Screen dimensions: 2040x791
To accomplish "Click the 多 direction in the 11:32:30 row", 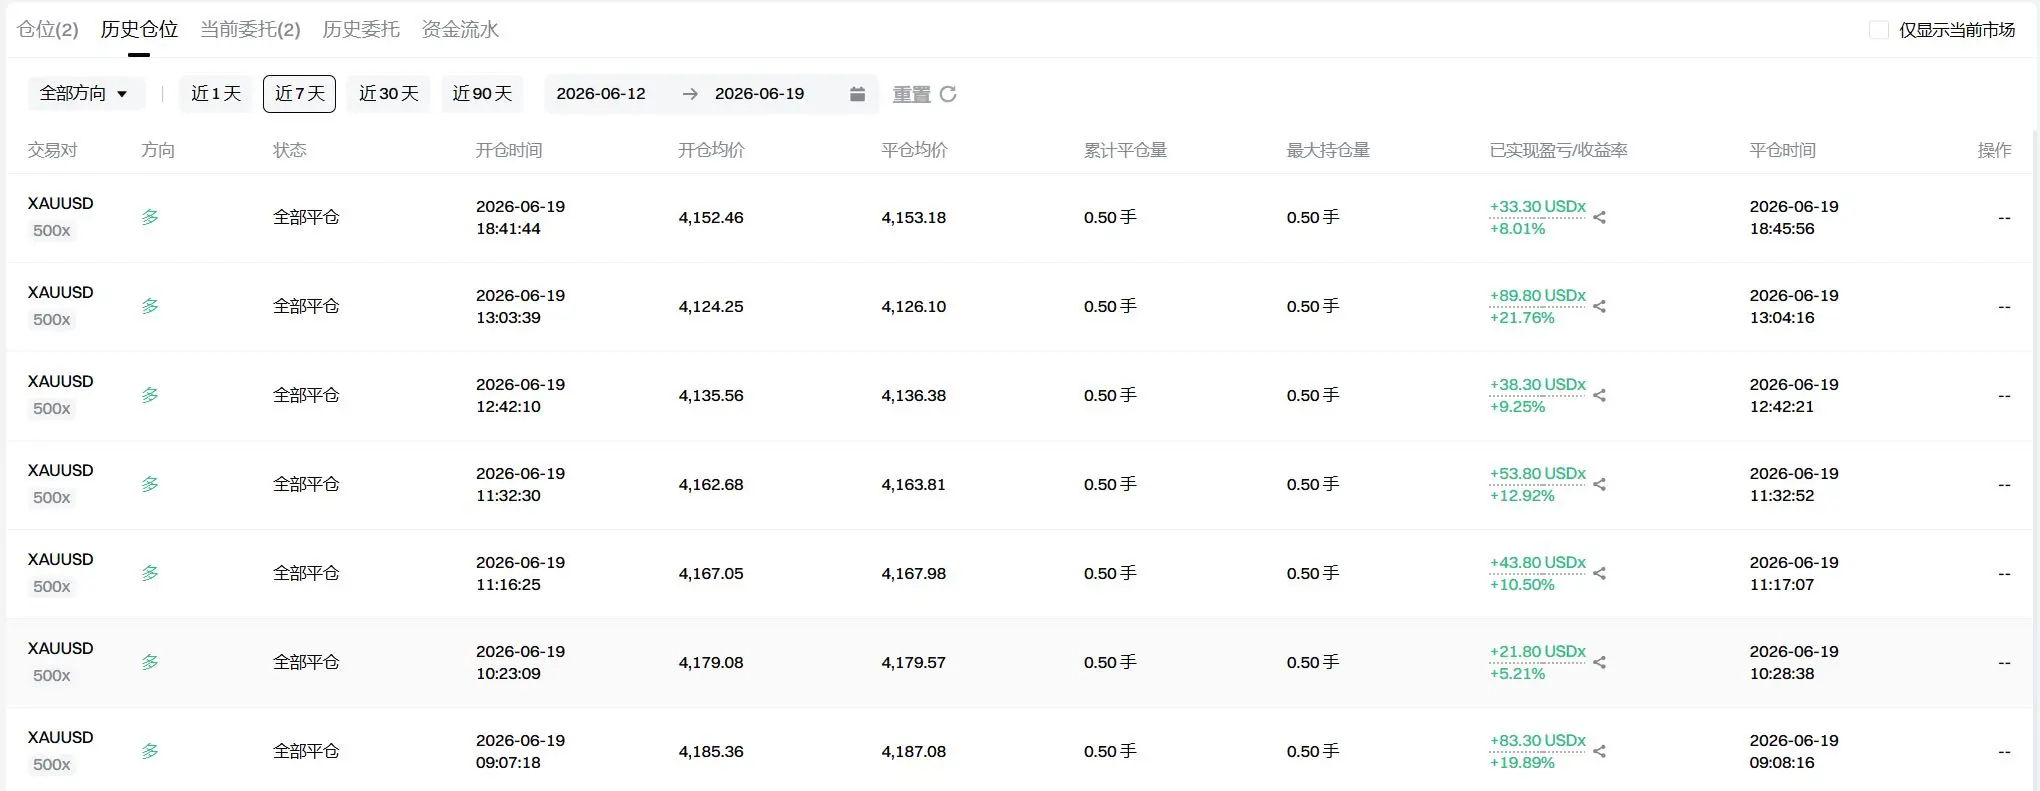I will click(x=150, y=484).
